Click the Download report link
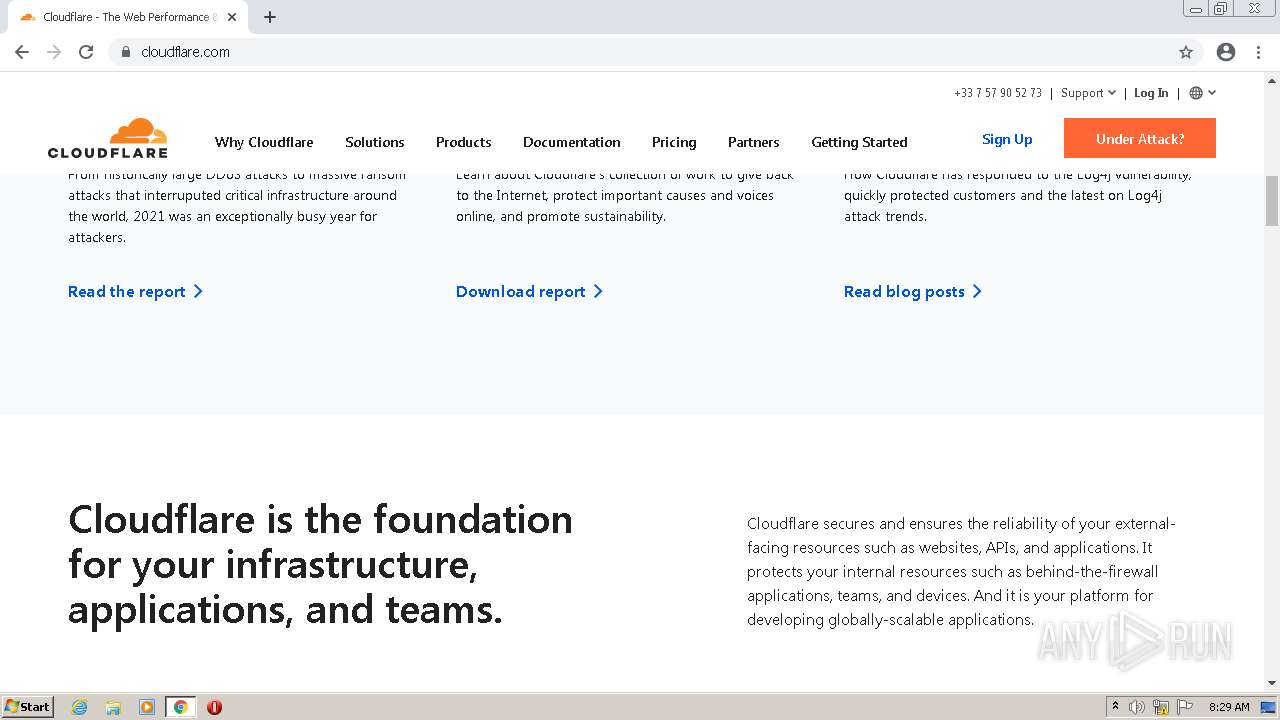Viewport: 1280px width, 720px height. (529, 292)
